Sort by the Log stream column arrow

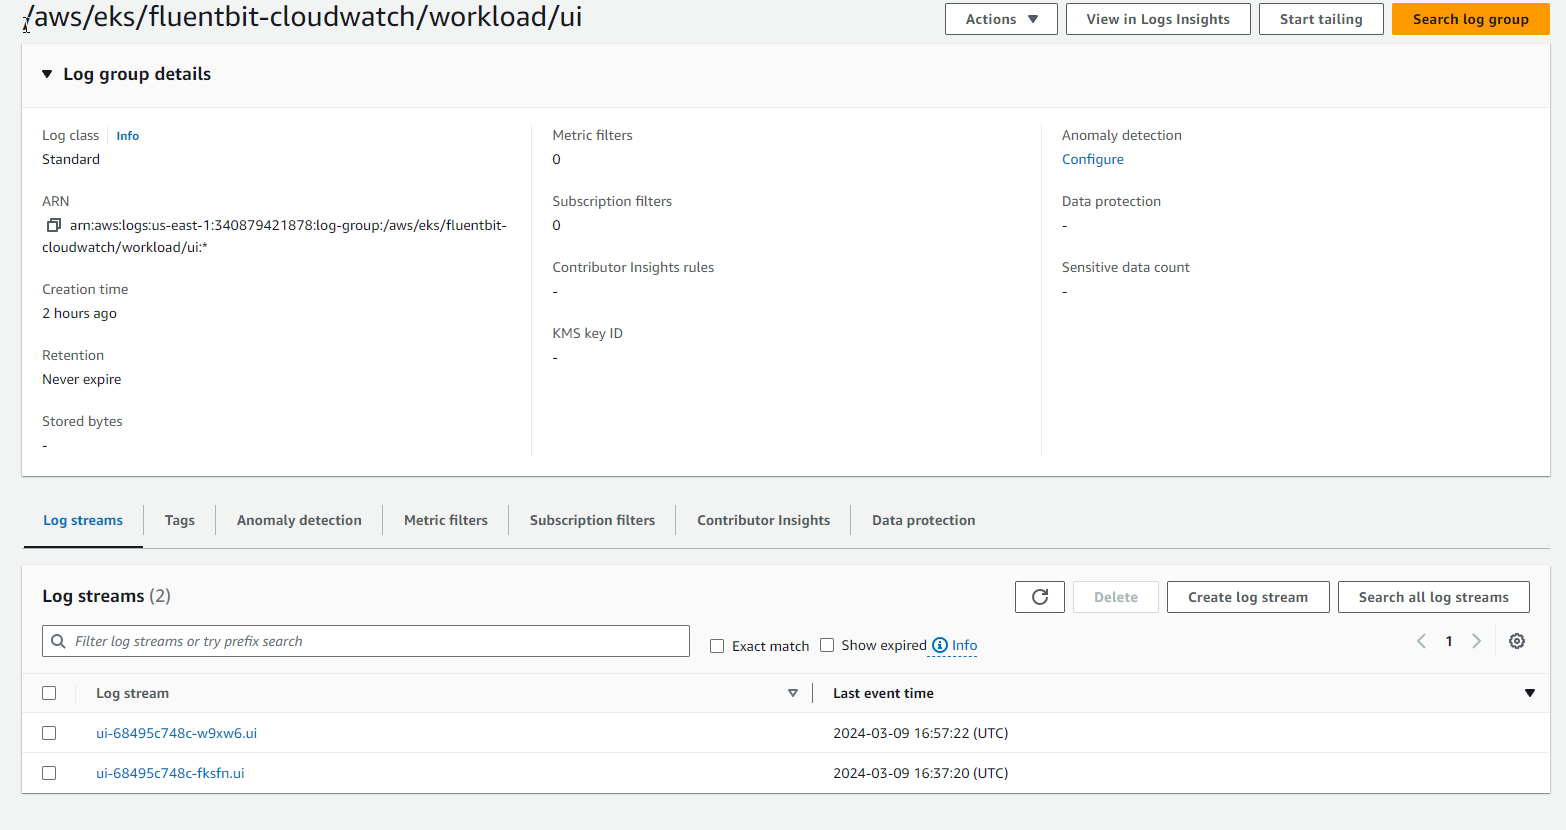[793, 693]
